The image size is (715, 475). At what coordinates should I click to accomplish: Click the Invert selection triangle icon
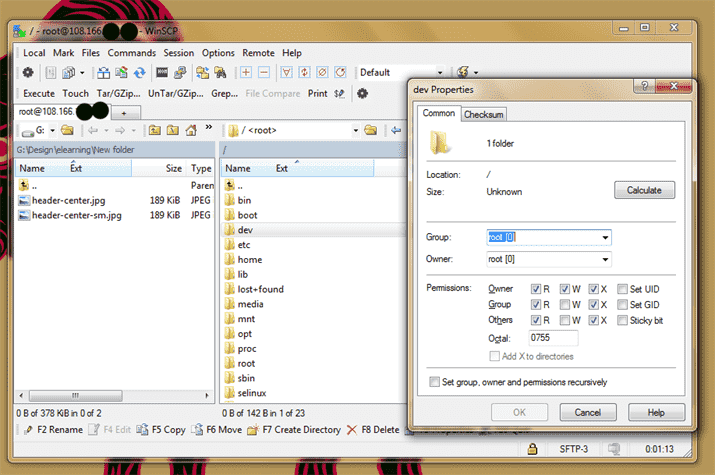(286, 72)
